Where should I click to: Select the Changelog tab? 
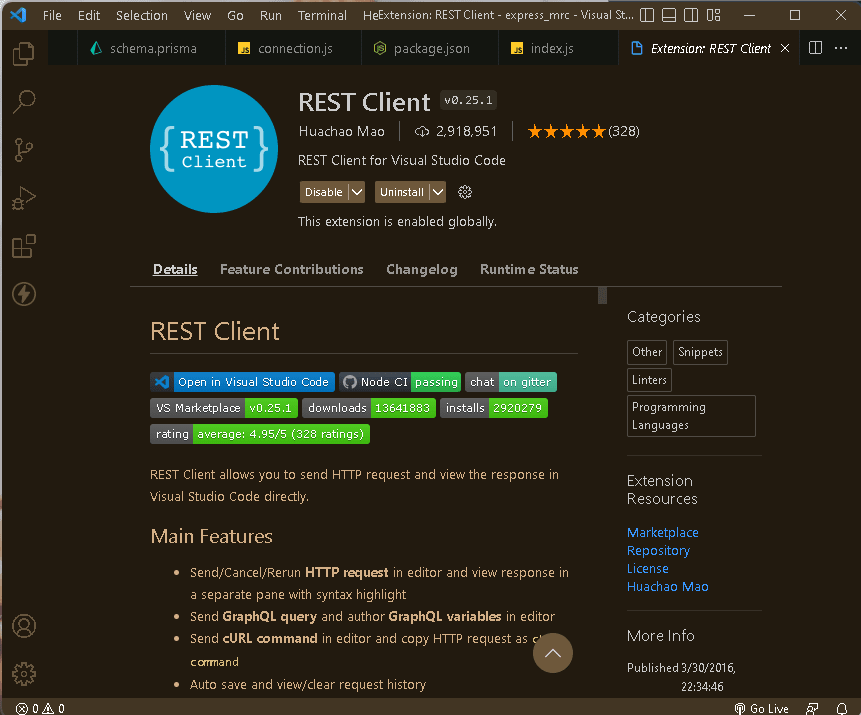pyautogui.click(x=422, y=269)
